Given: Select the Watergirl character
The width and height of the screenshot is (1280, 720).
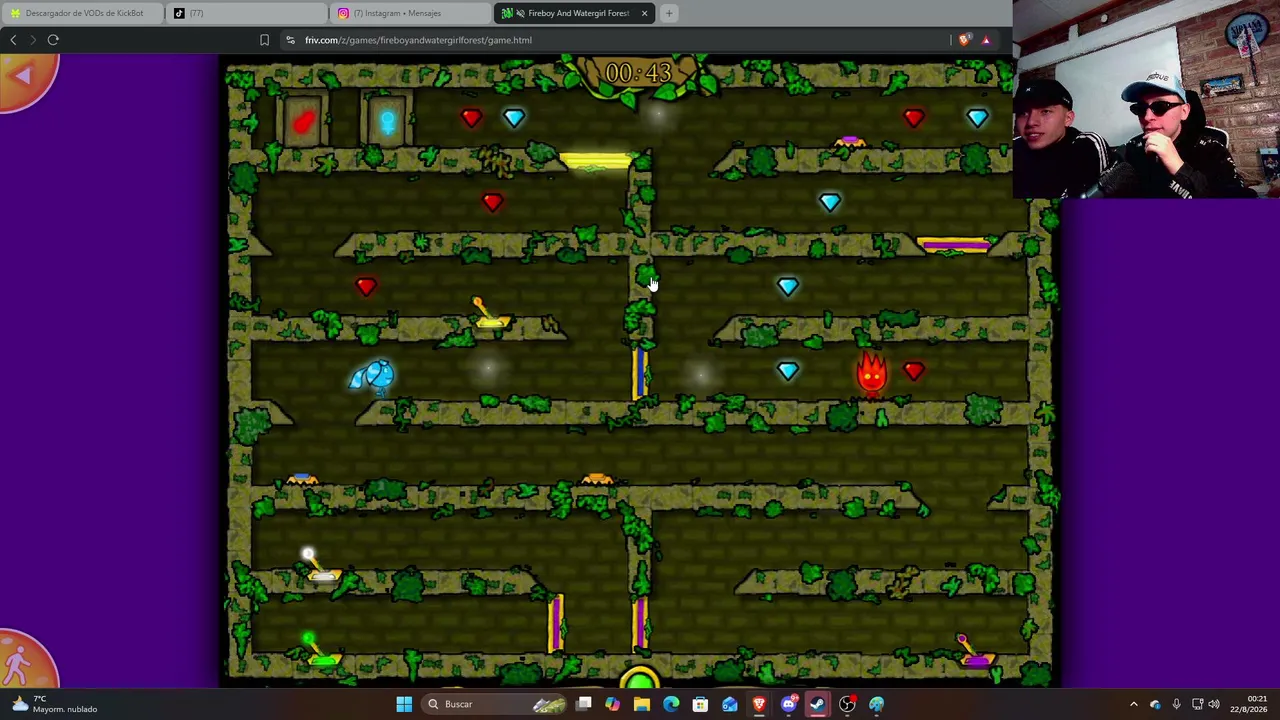Looking at the screenshot, I should [374, 376].
